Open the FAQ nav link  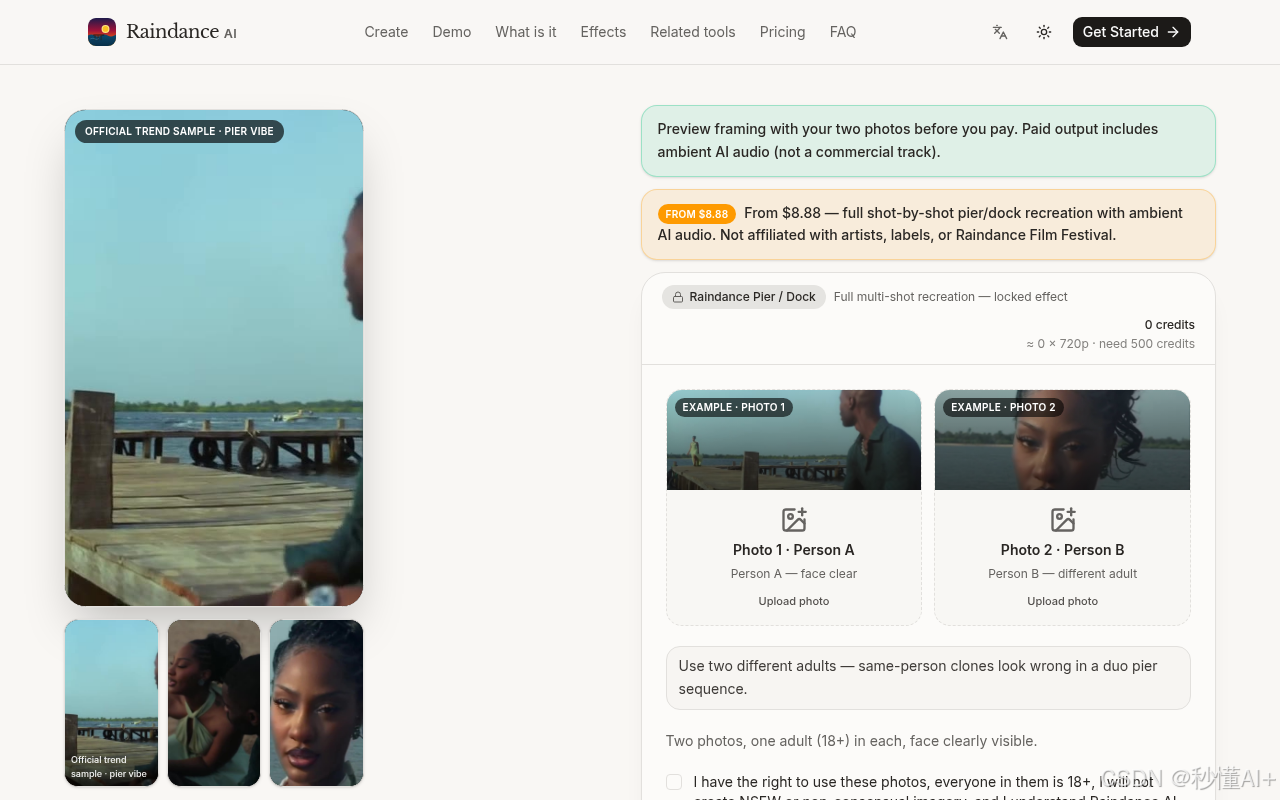tap(843, 32)
